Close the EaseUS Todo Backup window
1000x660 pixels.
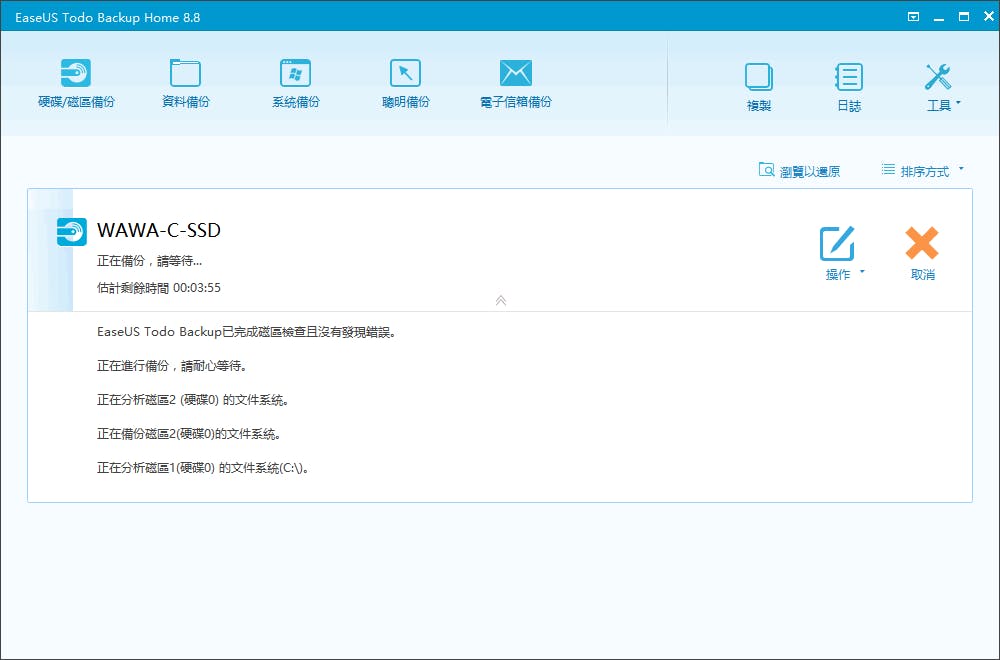pyautogui.click(x=989, y=17)
